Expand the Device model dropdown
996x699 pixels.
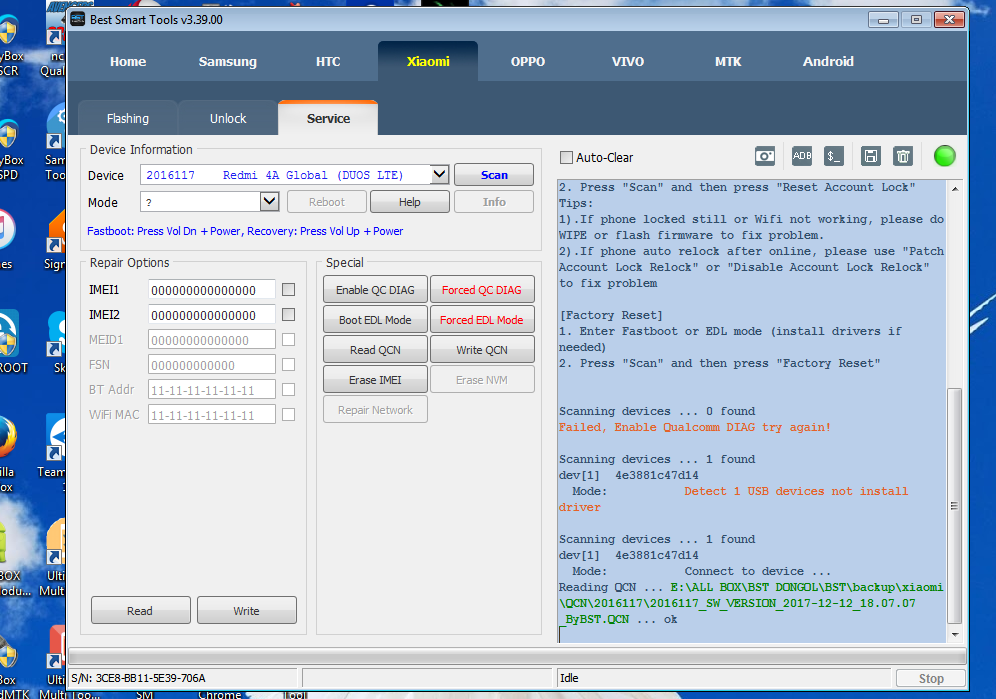click(x=440, y=174)
